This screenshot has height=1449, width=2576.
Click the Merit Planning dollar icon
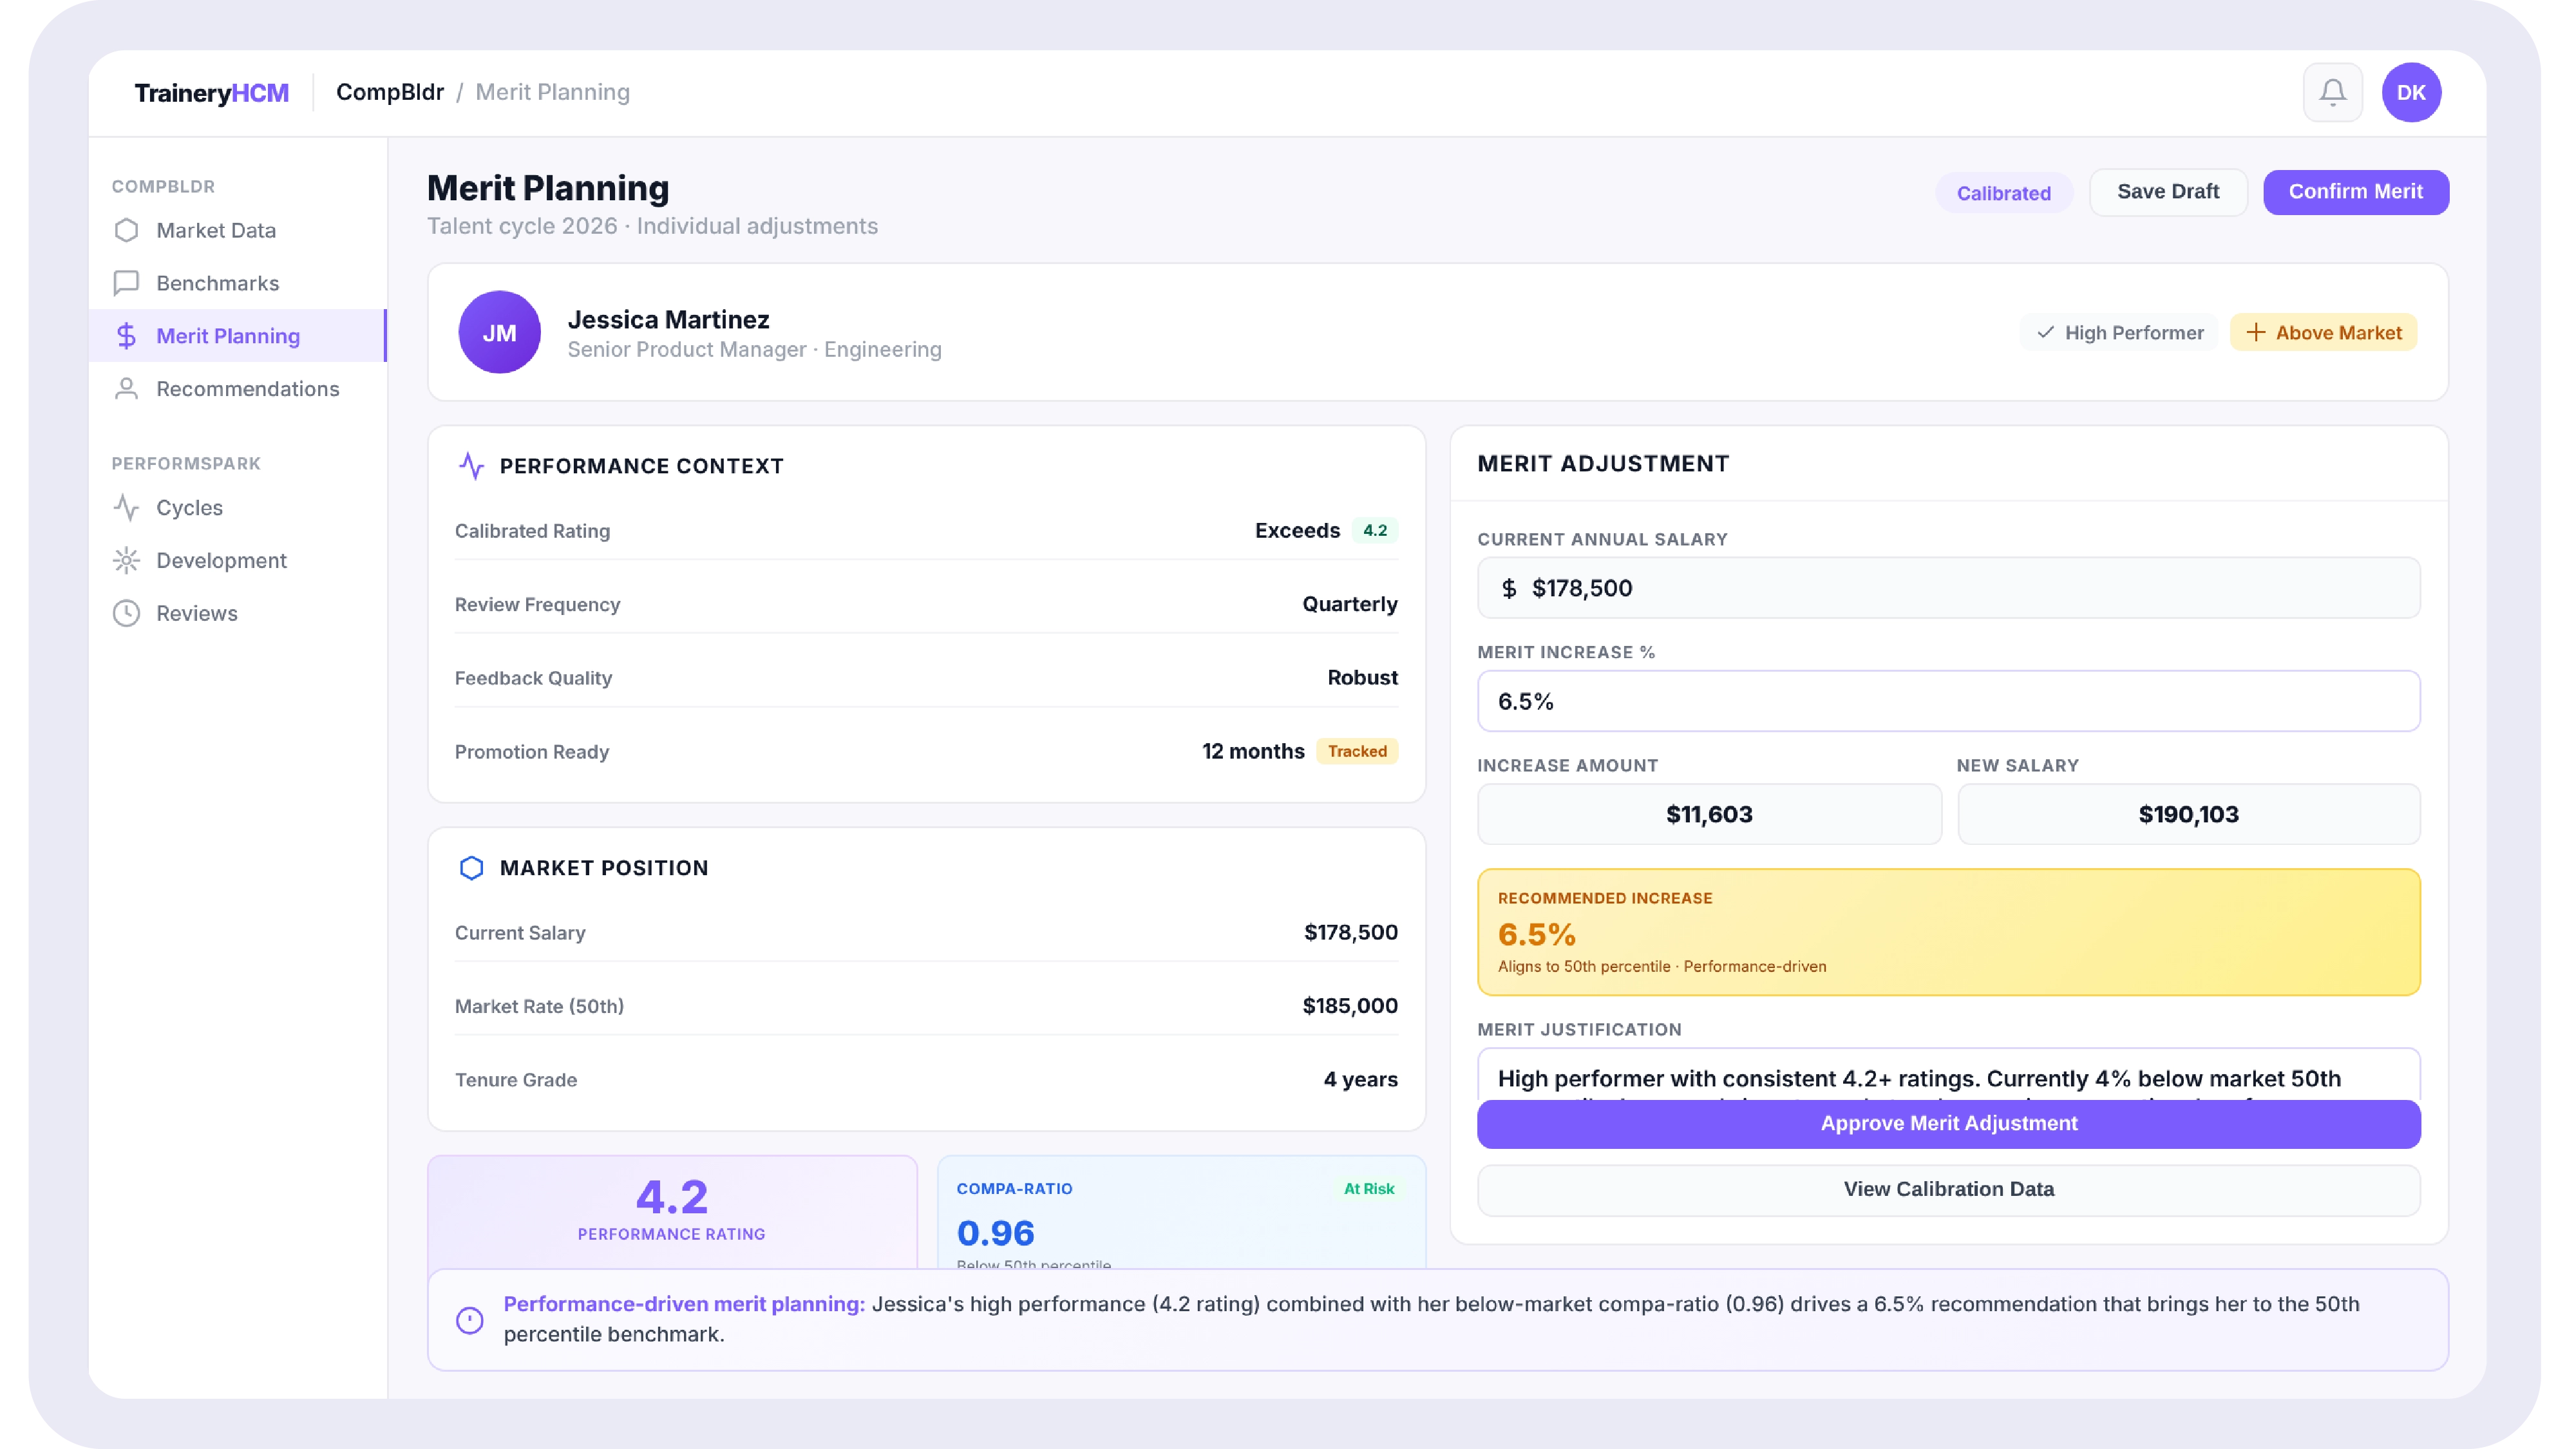pyautogui.click(x=126, y=336)
